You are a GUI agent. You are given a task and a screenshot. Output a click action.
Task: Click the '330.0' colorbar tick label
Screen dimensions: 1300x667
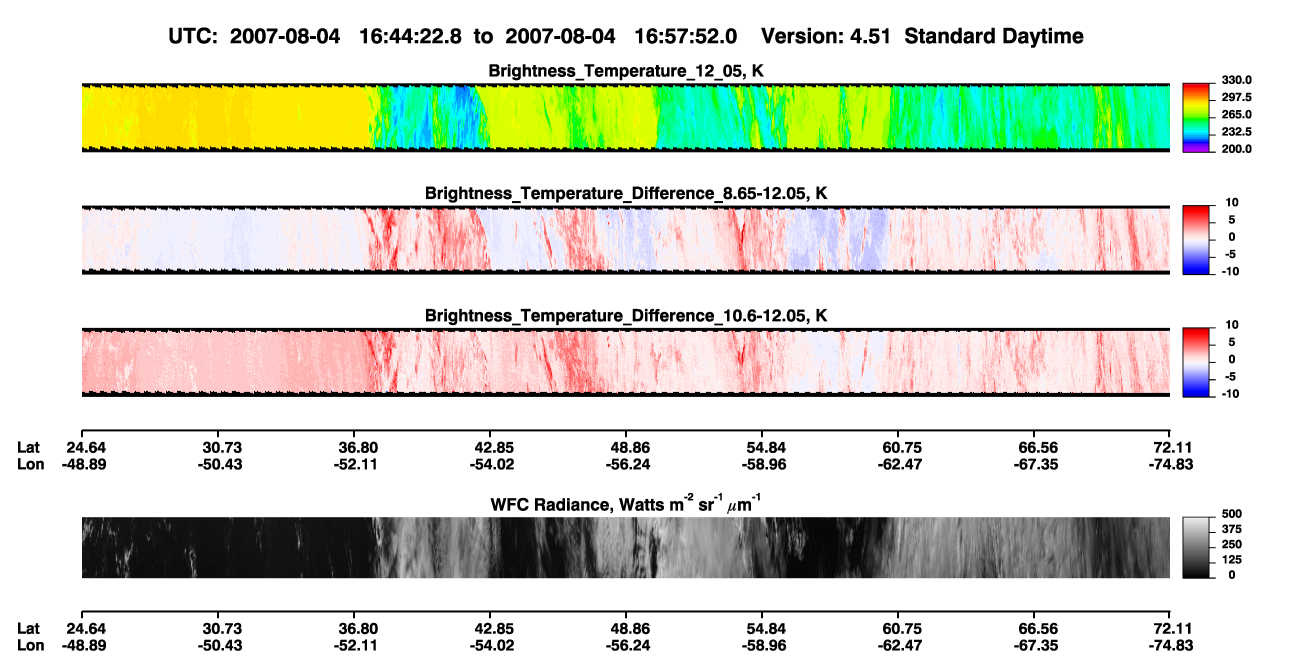point(1236,81)
